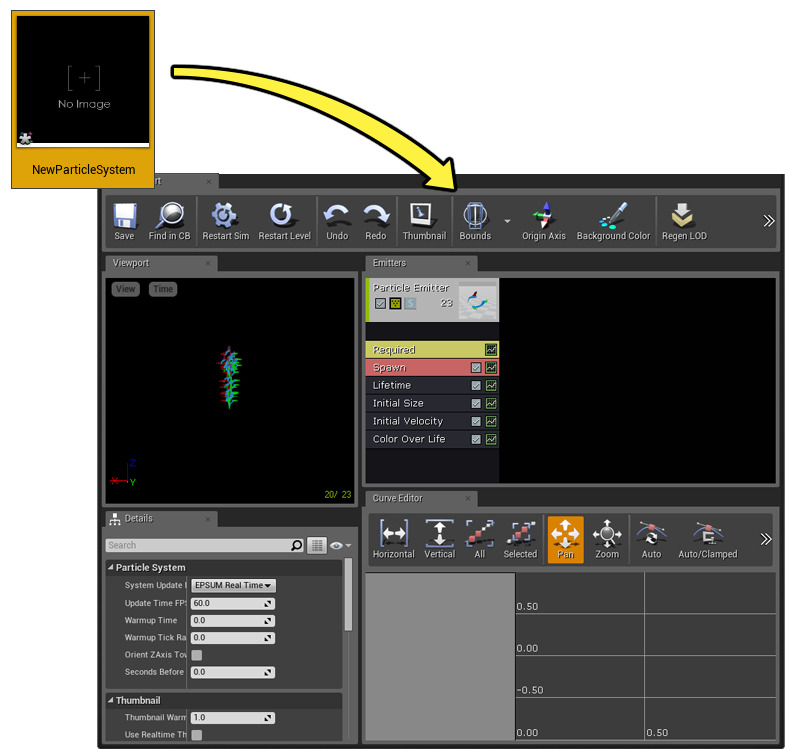This screenshot has width=785, height=749.
Task: Select the Lifetime module
Action: [432, 386]
